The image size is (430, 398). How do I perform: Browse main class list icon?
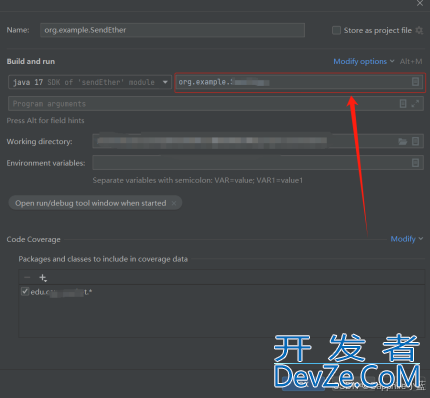pyautogui.click(x=415, y=82)
